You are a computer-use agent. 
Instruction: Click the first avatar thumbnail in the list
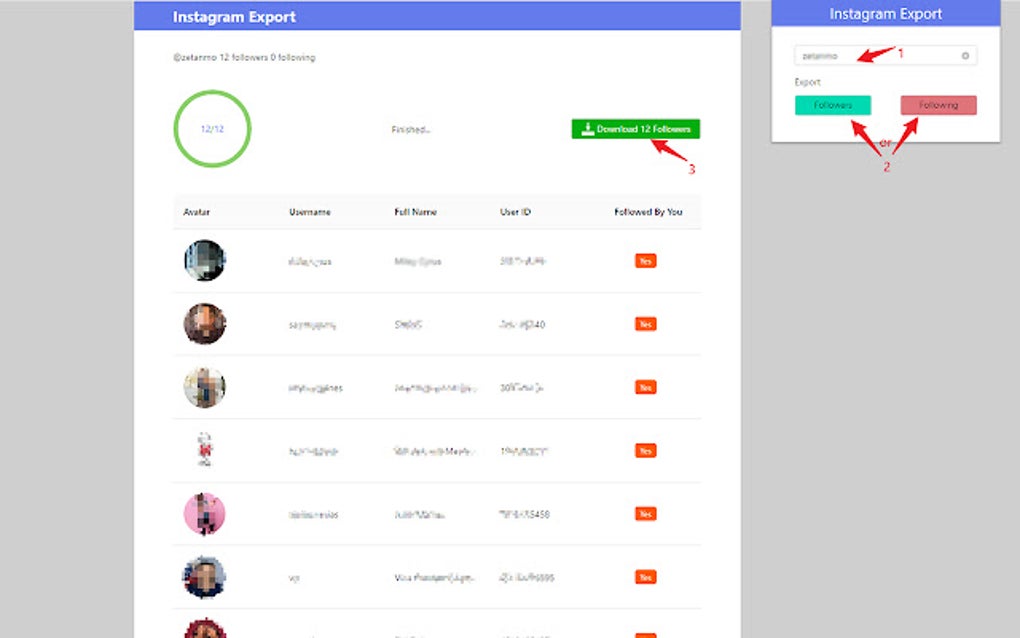click(x=204, y=260)
